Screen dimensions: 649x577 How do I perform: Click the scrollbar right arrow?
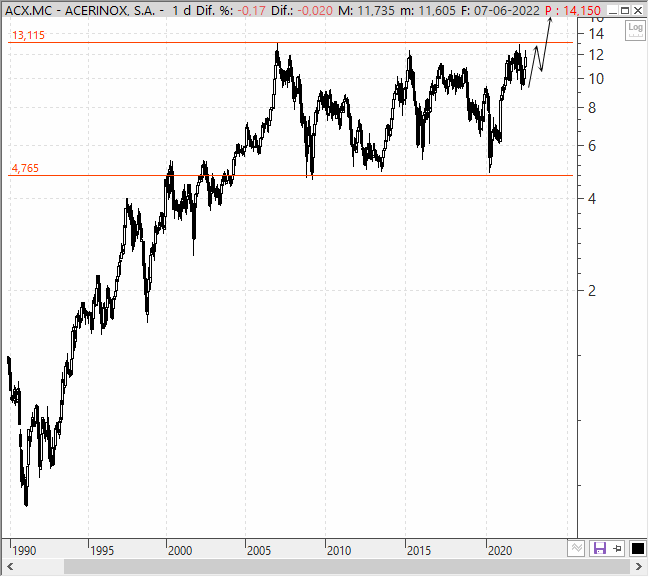639,566
